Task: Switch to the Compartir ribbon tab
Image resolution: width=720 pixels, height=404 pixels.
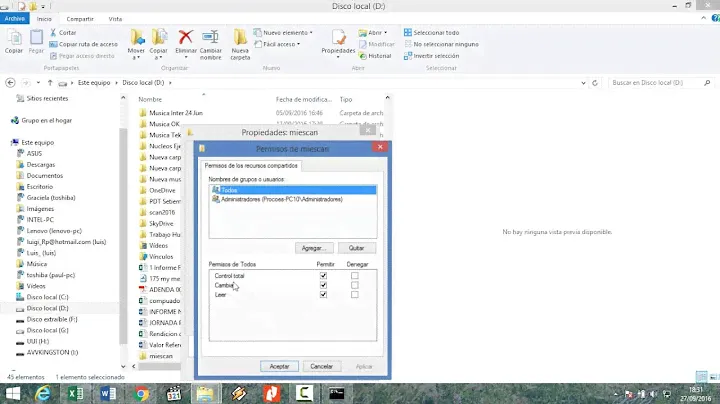Action: point(81,18)
